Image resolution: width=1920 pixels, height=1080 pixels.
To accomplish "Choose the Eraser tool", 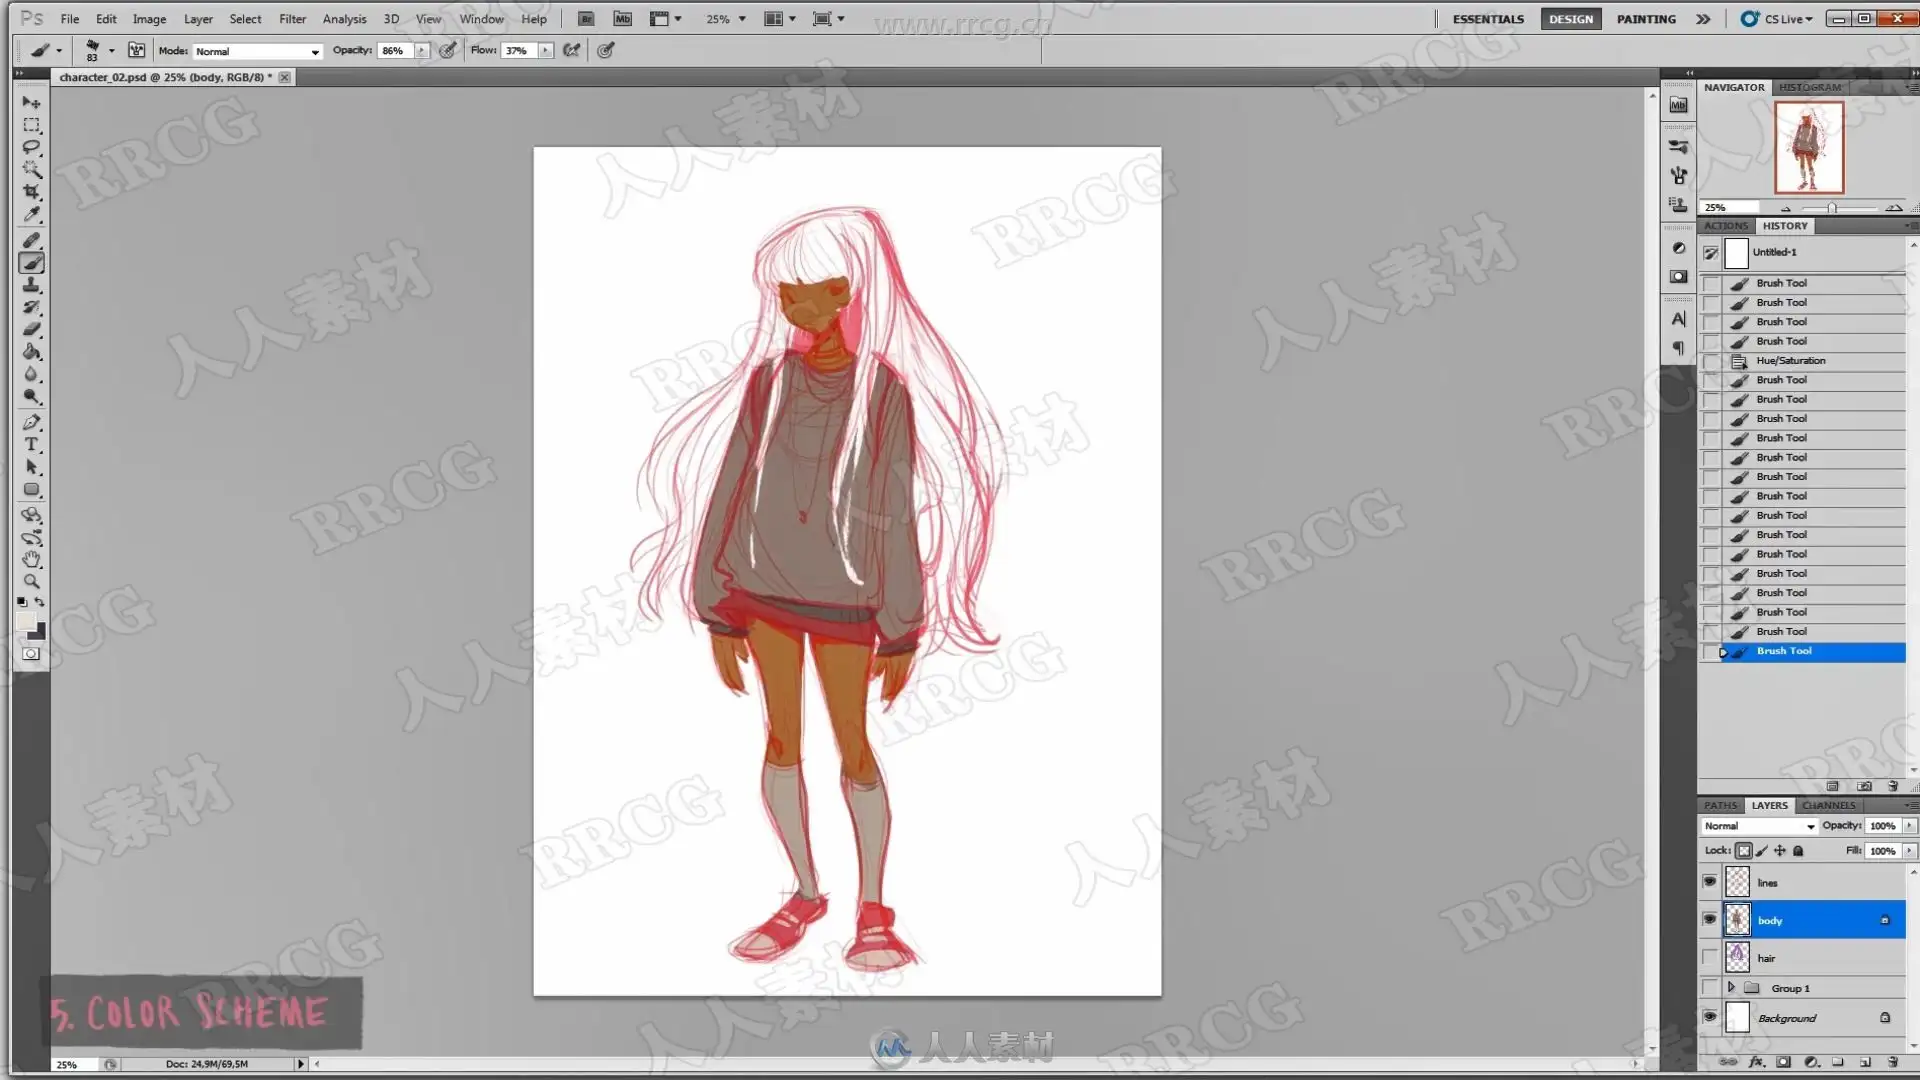I will point(32,329).
